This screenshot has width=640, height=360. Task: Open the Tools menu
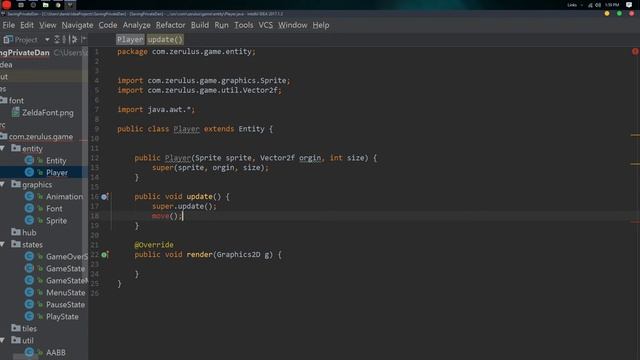point(244,25)
